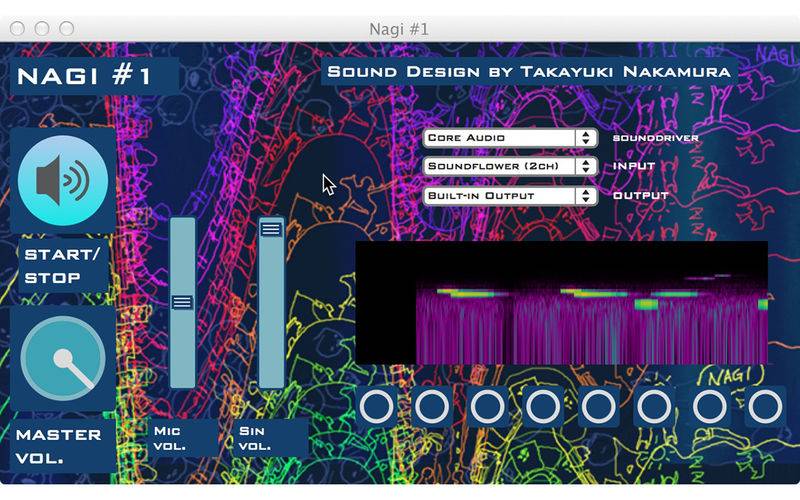The width and height of the screenshot is (800, 500).
Task: Click the Sin Vol. slider handle
Action: (x=271, y=229)
